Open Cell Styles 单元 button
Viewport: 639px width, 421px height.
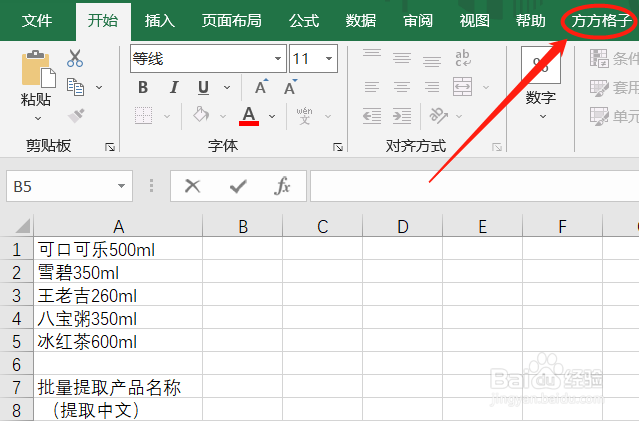point(614,116)
